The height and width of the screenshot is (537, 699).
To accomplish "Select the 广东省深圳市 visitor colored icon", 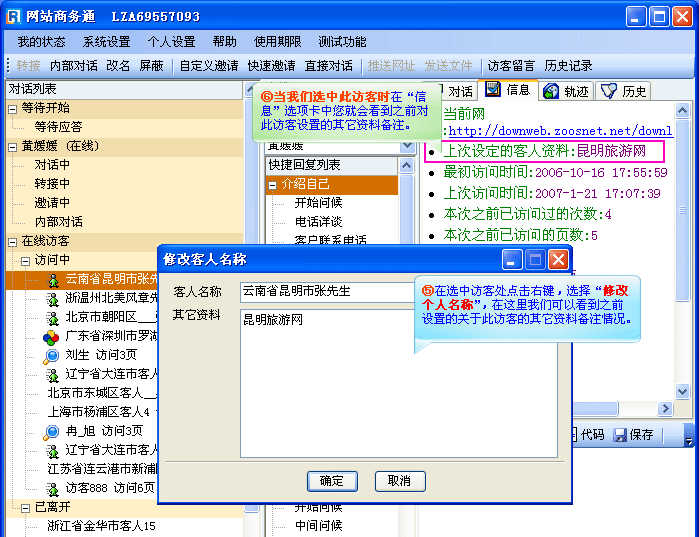I will click(x=51, y=337).
